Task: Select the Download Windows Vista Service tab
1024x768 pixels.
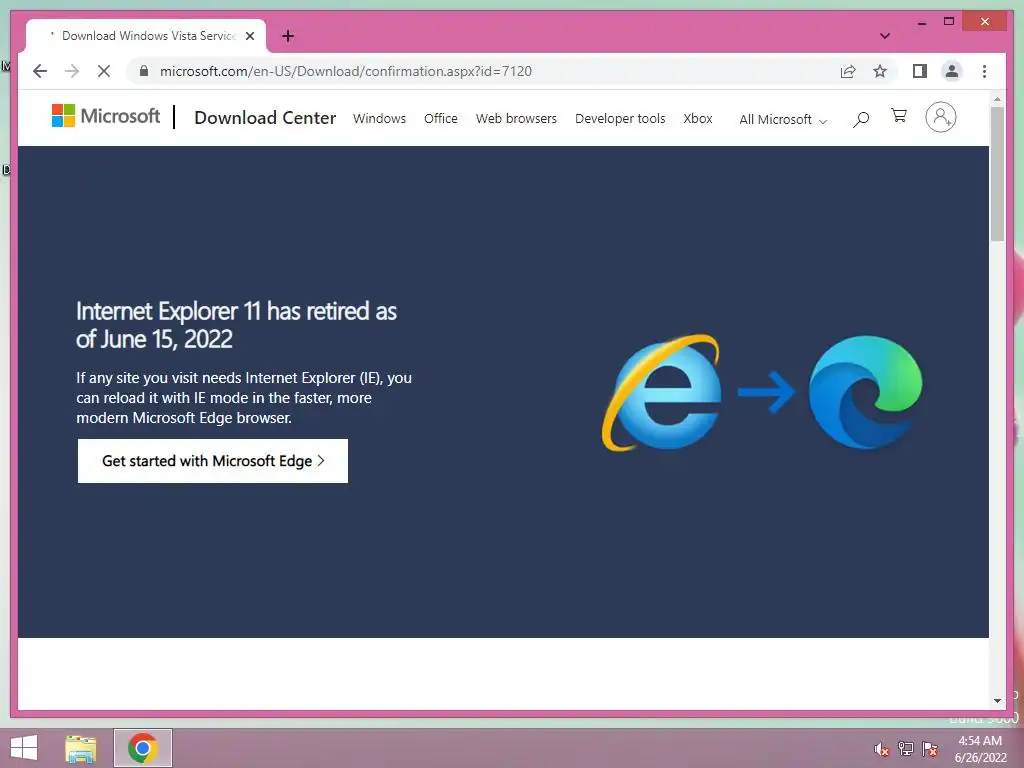Action: pos(146,36)
